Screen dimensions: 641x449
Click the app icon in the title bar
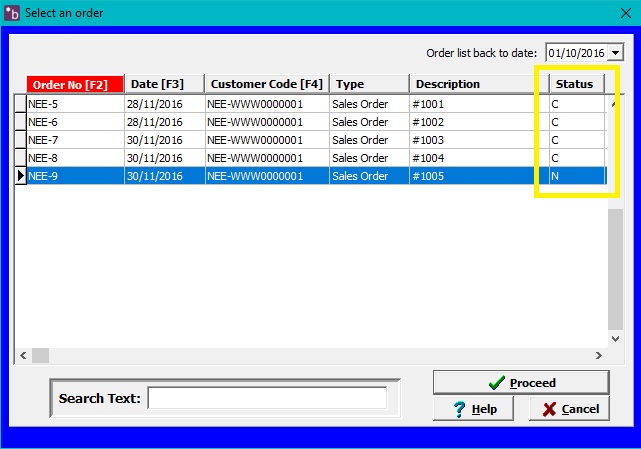point(11,13)
